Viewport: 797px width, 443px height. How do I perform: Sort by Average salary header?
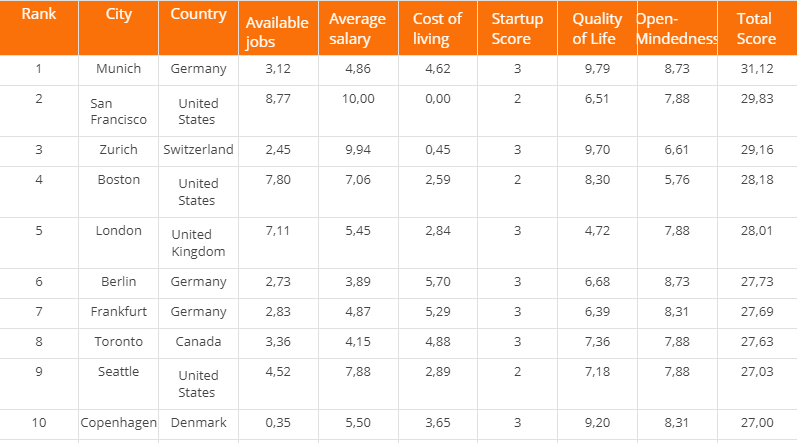pyautogui.click(x=358, y=29)
